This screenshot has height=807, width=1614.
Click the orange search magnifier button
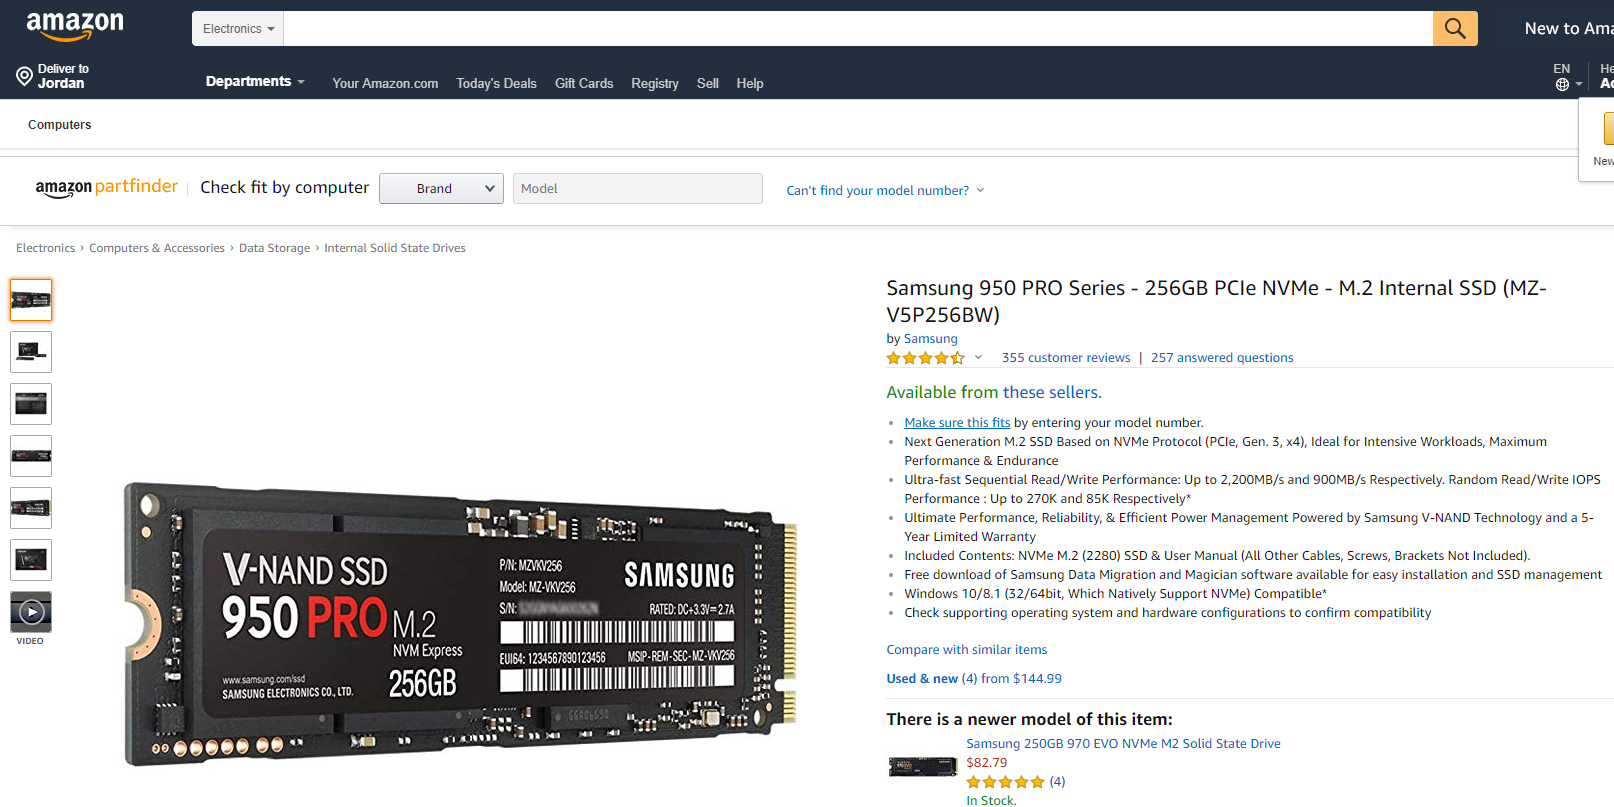coord(1455,29)
